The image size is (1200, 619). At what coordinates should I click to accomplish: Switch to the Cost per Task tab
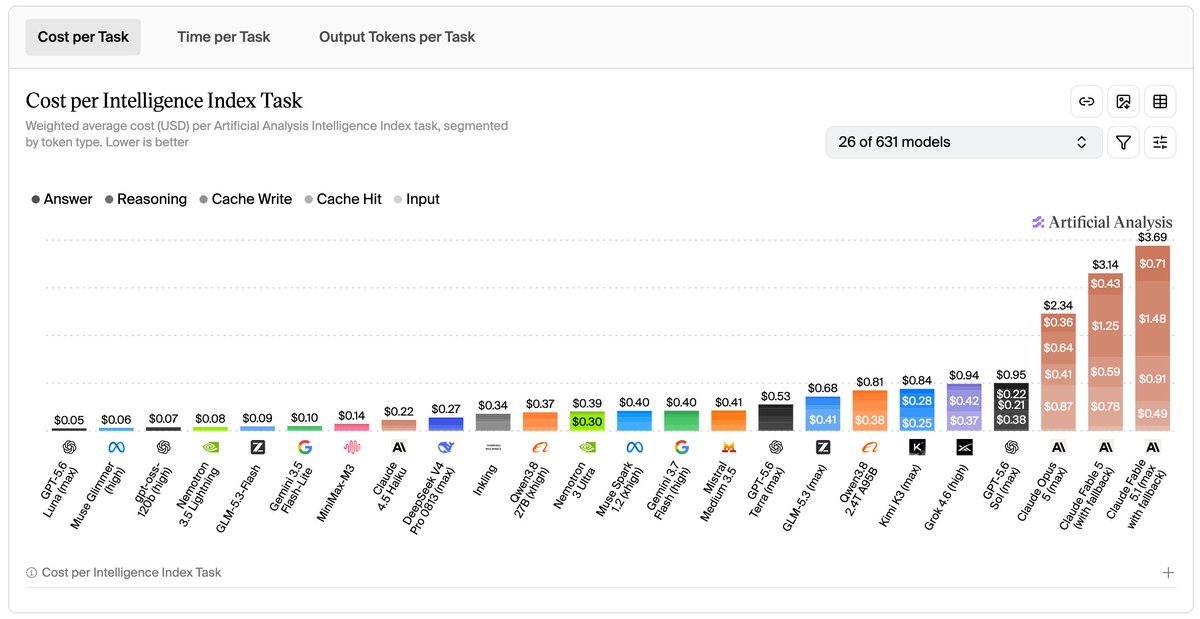pos(83,37)
